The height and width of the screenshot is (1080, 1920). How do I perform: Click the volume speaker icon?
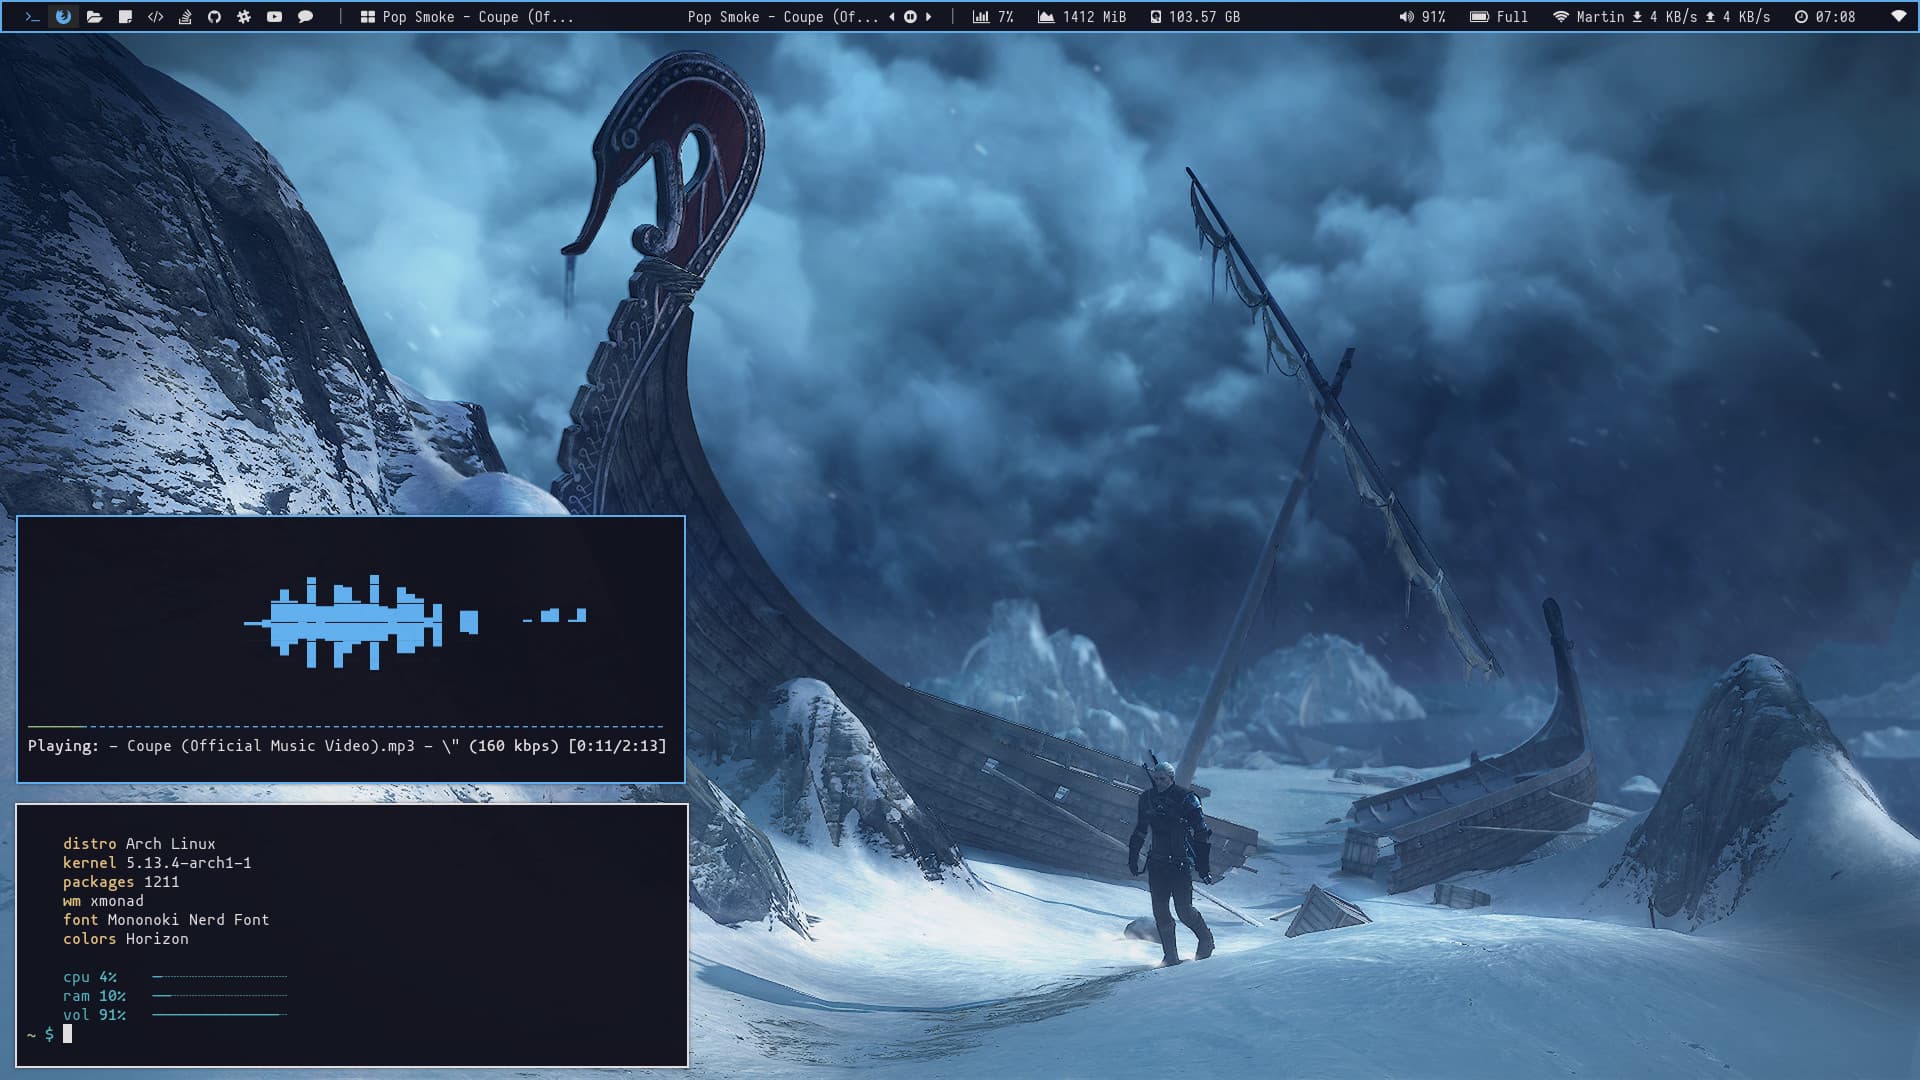tap(1406, 17)
